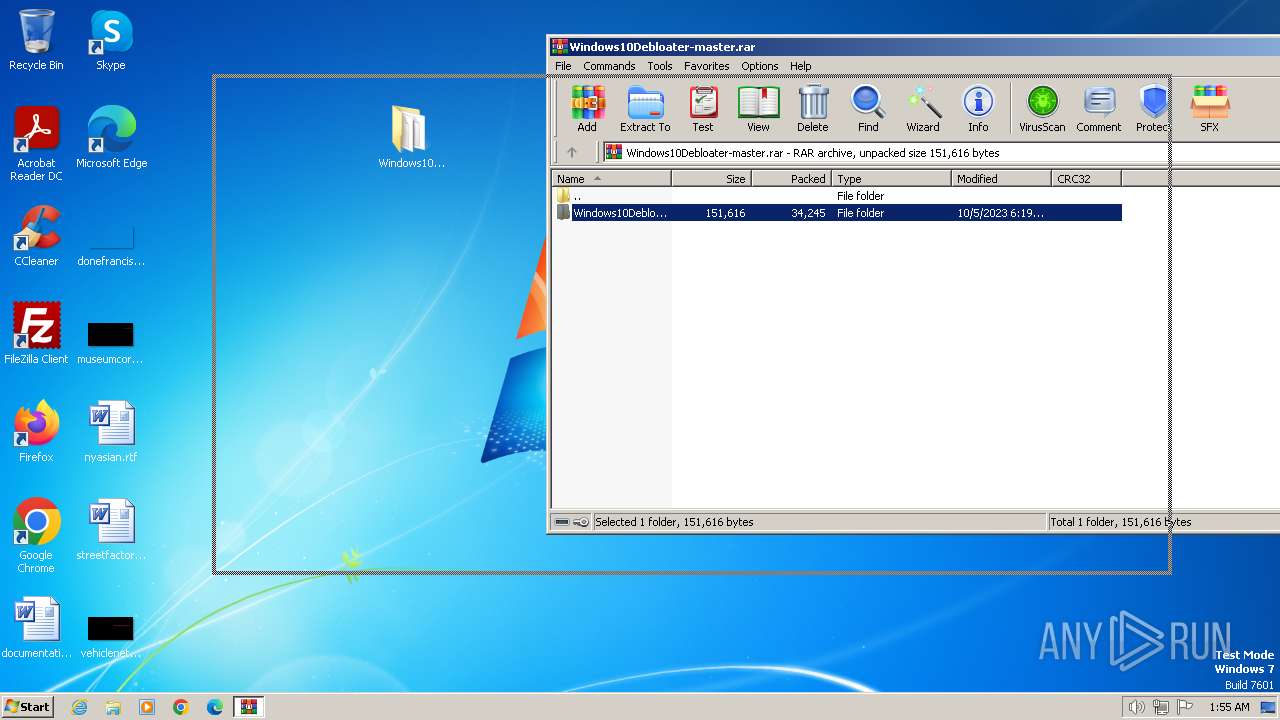Click the volume speaker tray icon
The image size is (1280, 720).
coord(1136,707)
